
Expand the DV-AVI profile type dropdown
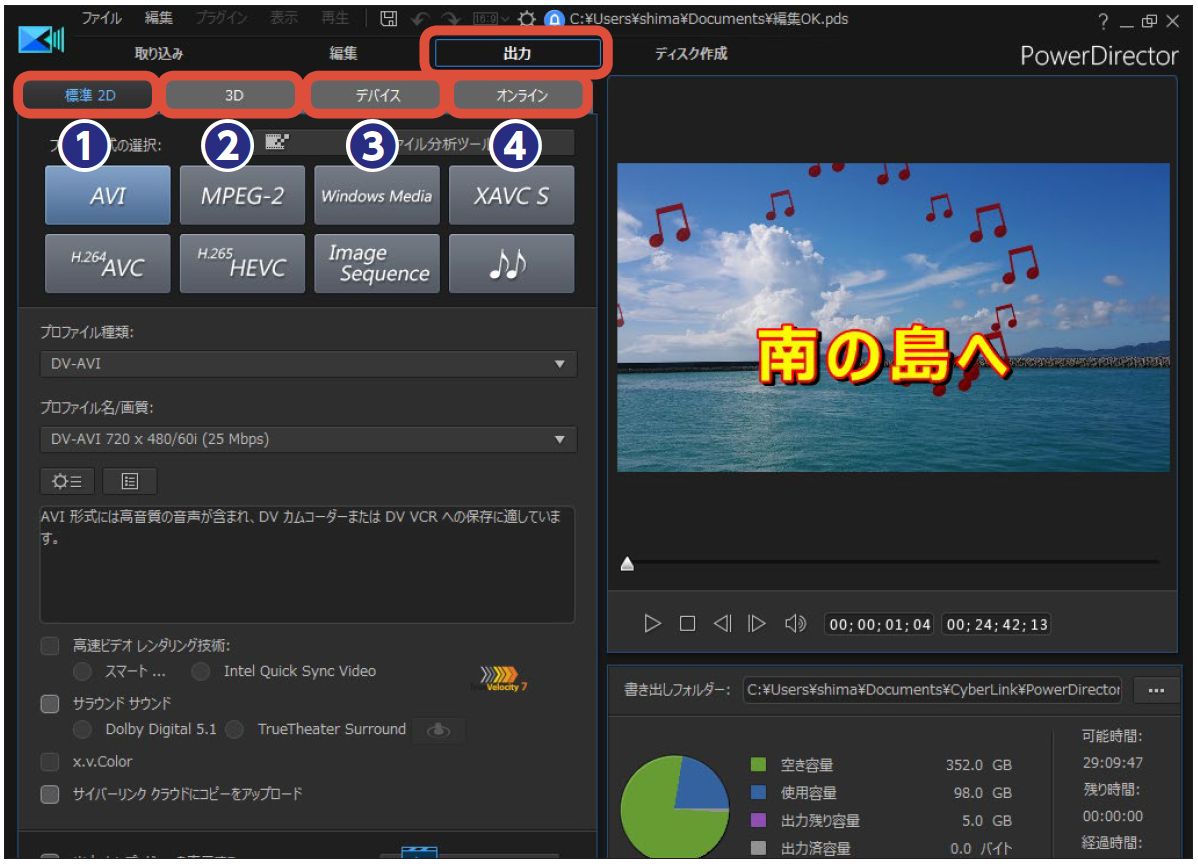point(308,364)
